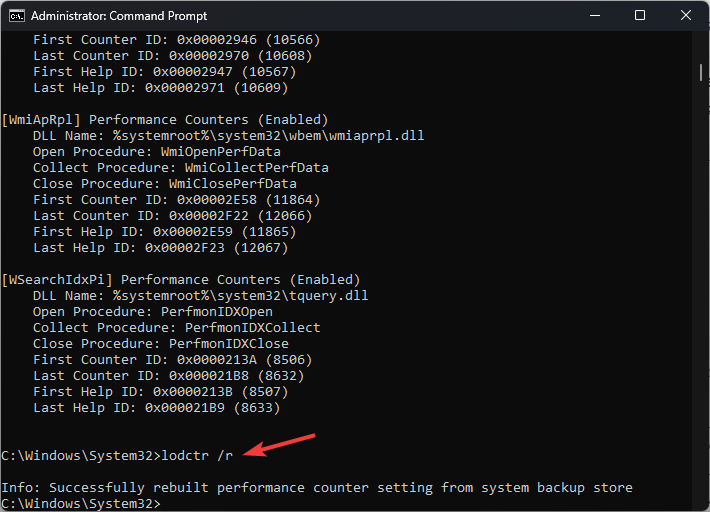Maximize the Command Prompt window
The height and width of the screenshot is (512, 710).
point(640,16)
